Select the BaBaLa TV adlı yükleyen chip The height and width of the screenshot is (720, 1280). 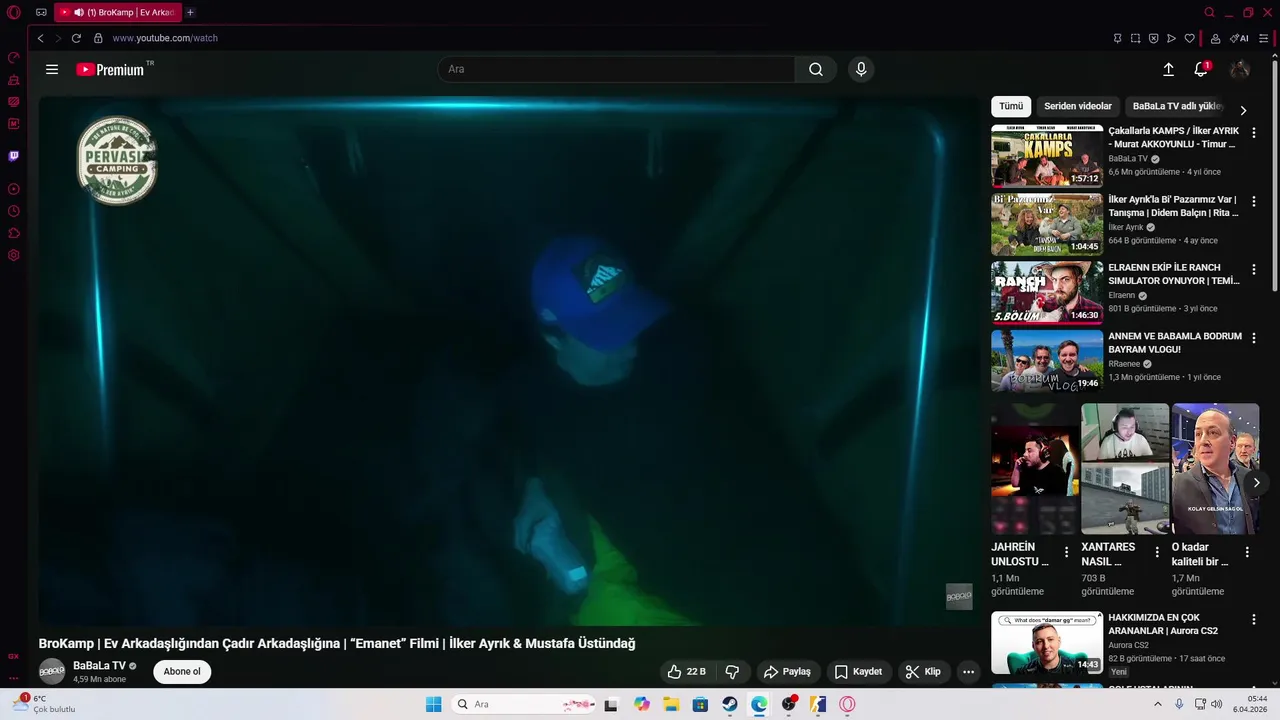pyautogui.click(x=1177, y=106)
